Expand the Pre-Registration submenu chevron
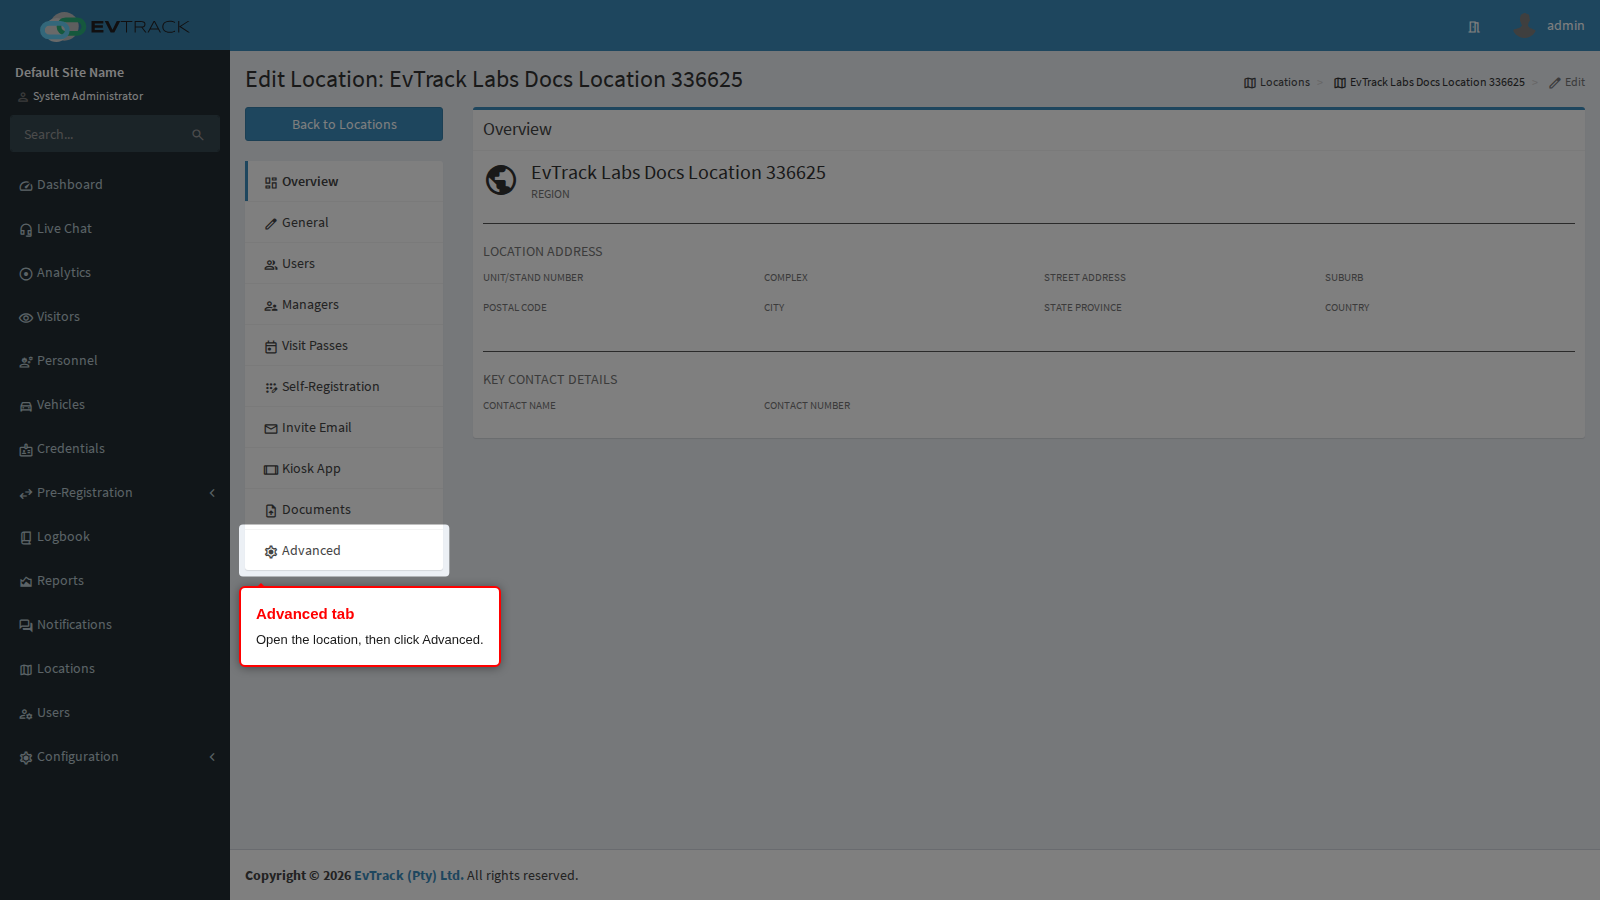Image resolution: width=1600 pixels, height=900 pixels. click(x=212, y=493)
